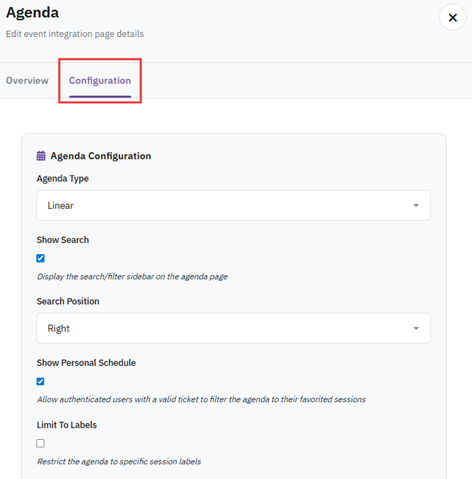Click the Agenda title heading
Image resolution: width=472 pixels, height=479 pixels.
point(32,13)
